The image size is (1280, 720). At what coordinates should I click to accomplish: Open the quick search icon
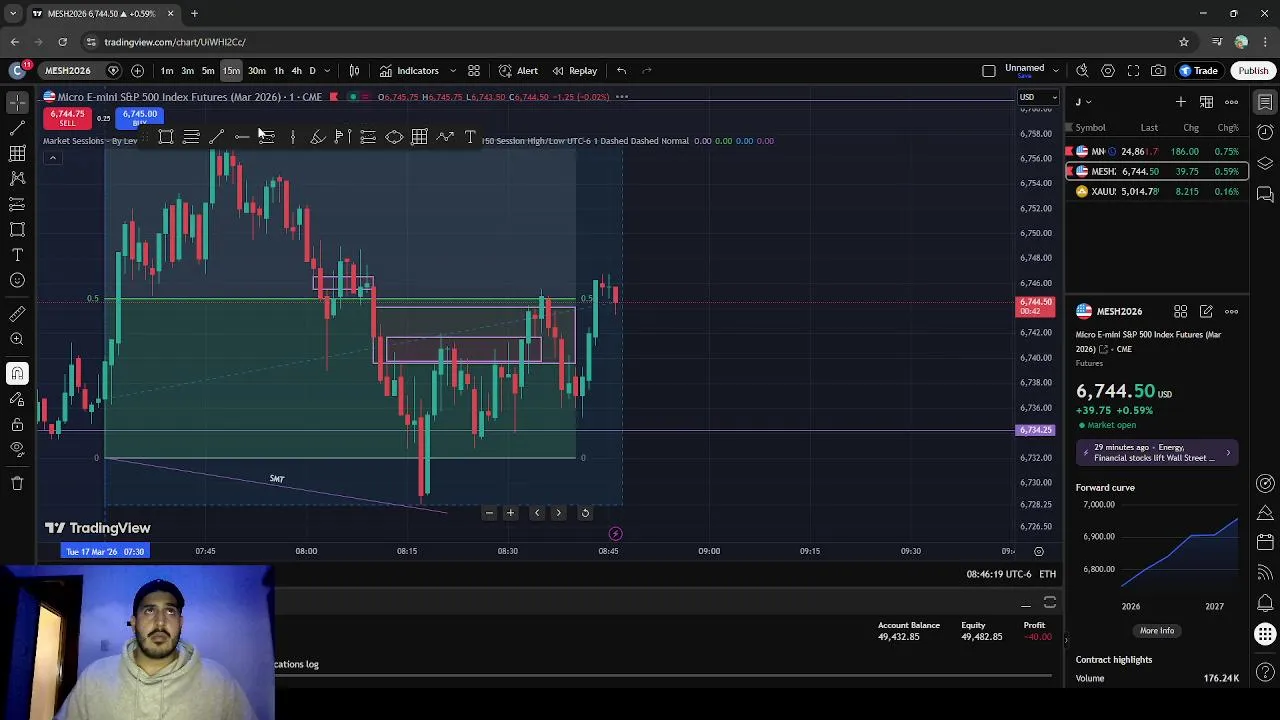[x=1082, y=71]
